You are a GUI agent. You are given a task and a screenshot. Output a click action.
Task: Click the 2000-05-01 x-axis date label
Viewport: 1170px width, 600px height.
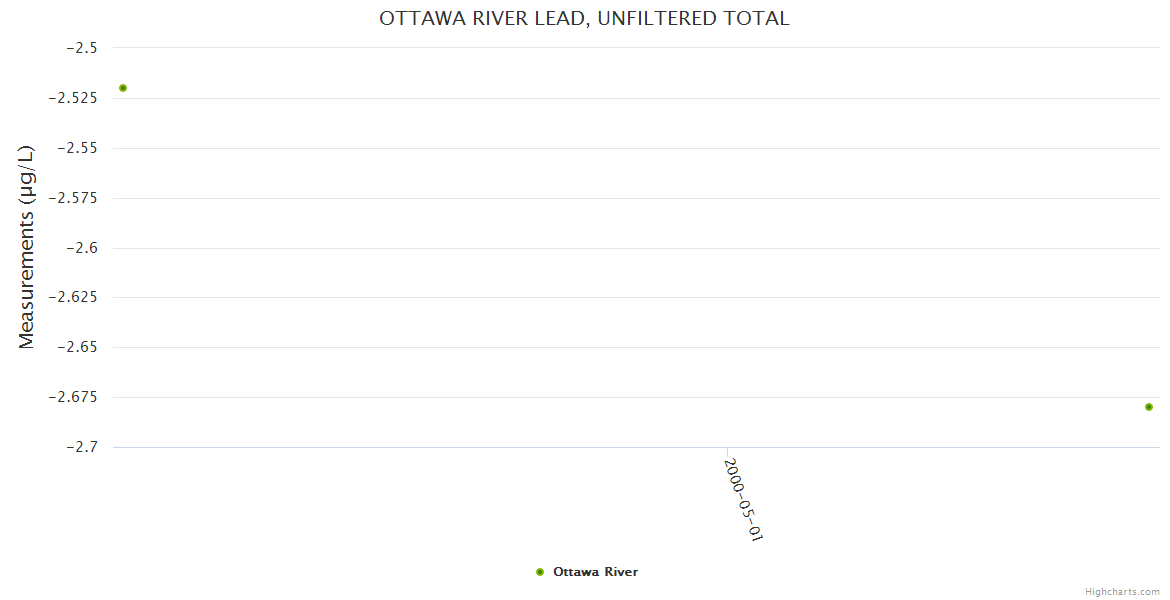[743, 500]
